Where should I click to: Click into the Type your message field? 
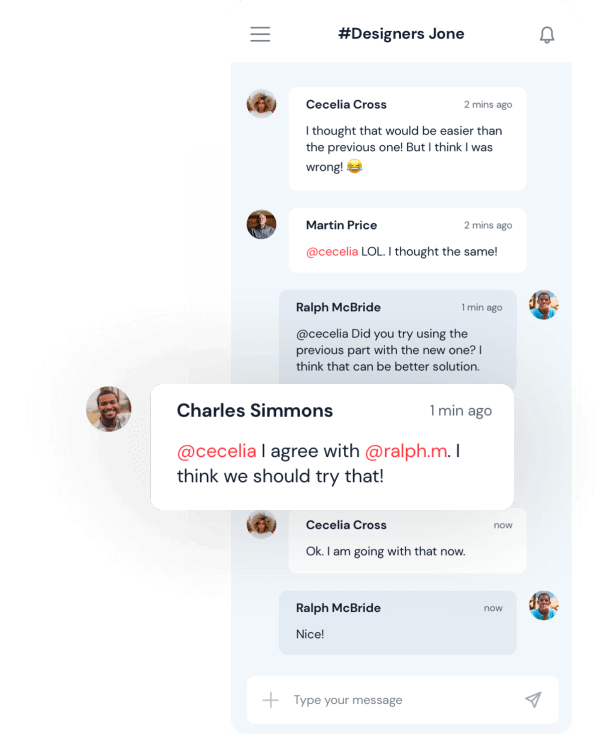402,700
